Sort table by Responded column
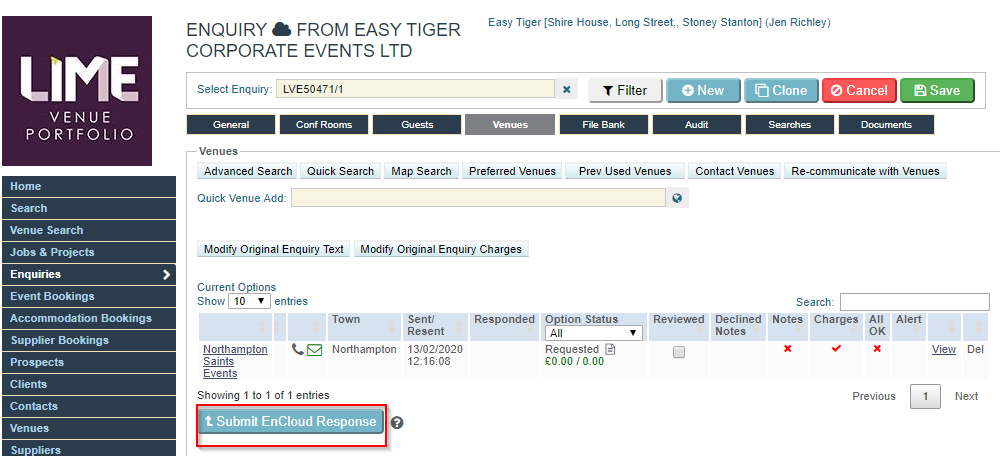 point(504,327)
